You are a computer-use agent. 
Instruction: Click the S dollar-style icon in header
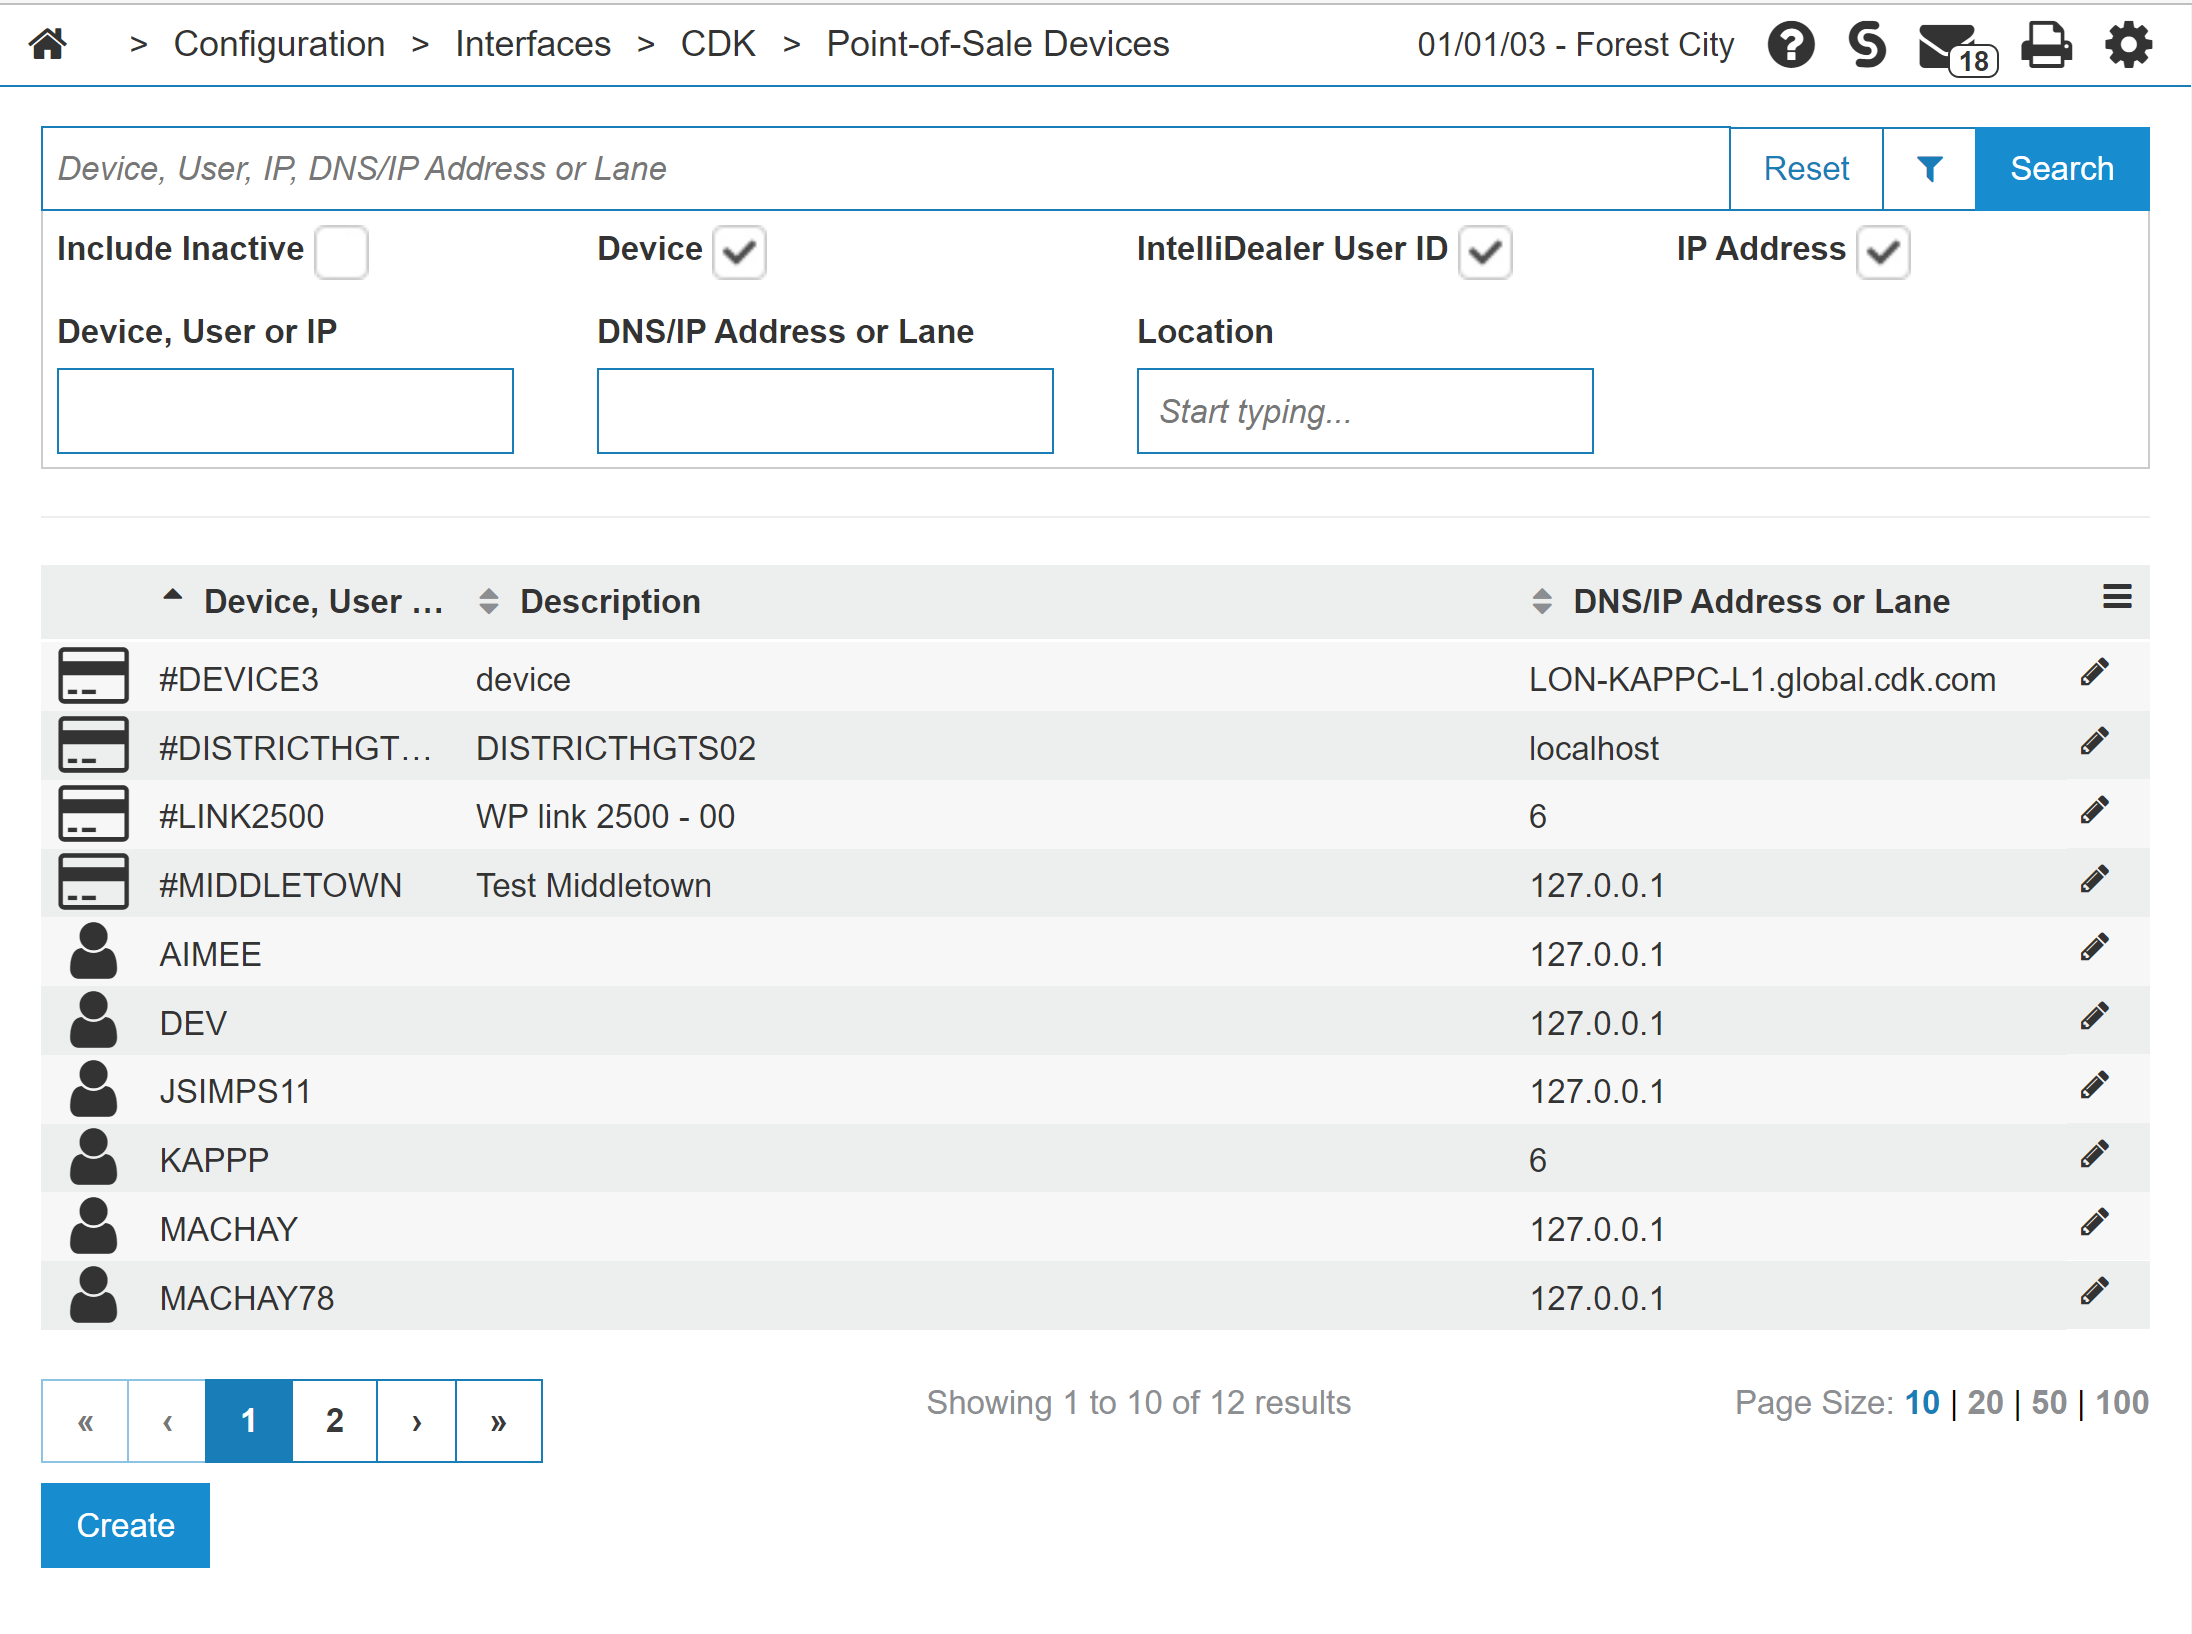(x=1866, y=44)
